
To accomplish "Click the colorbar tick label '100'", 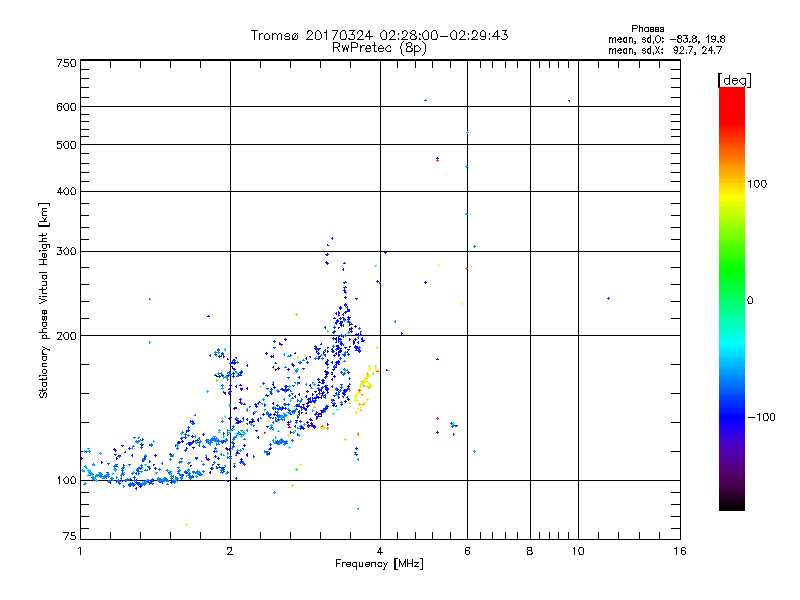I will tap(757, 184).
